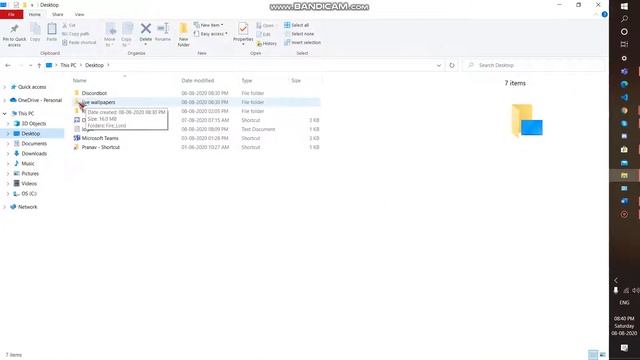
Task: Click the Search Desktop field
Action: coord(533,65)
